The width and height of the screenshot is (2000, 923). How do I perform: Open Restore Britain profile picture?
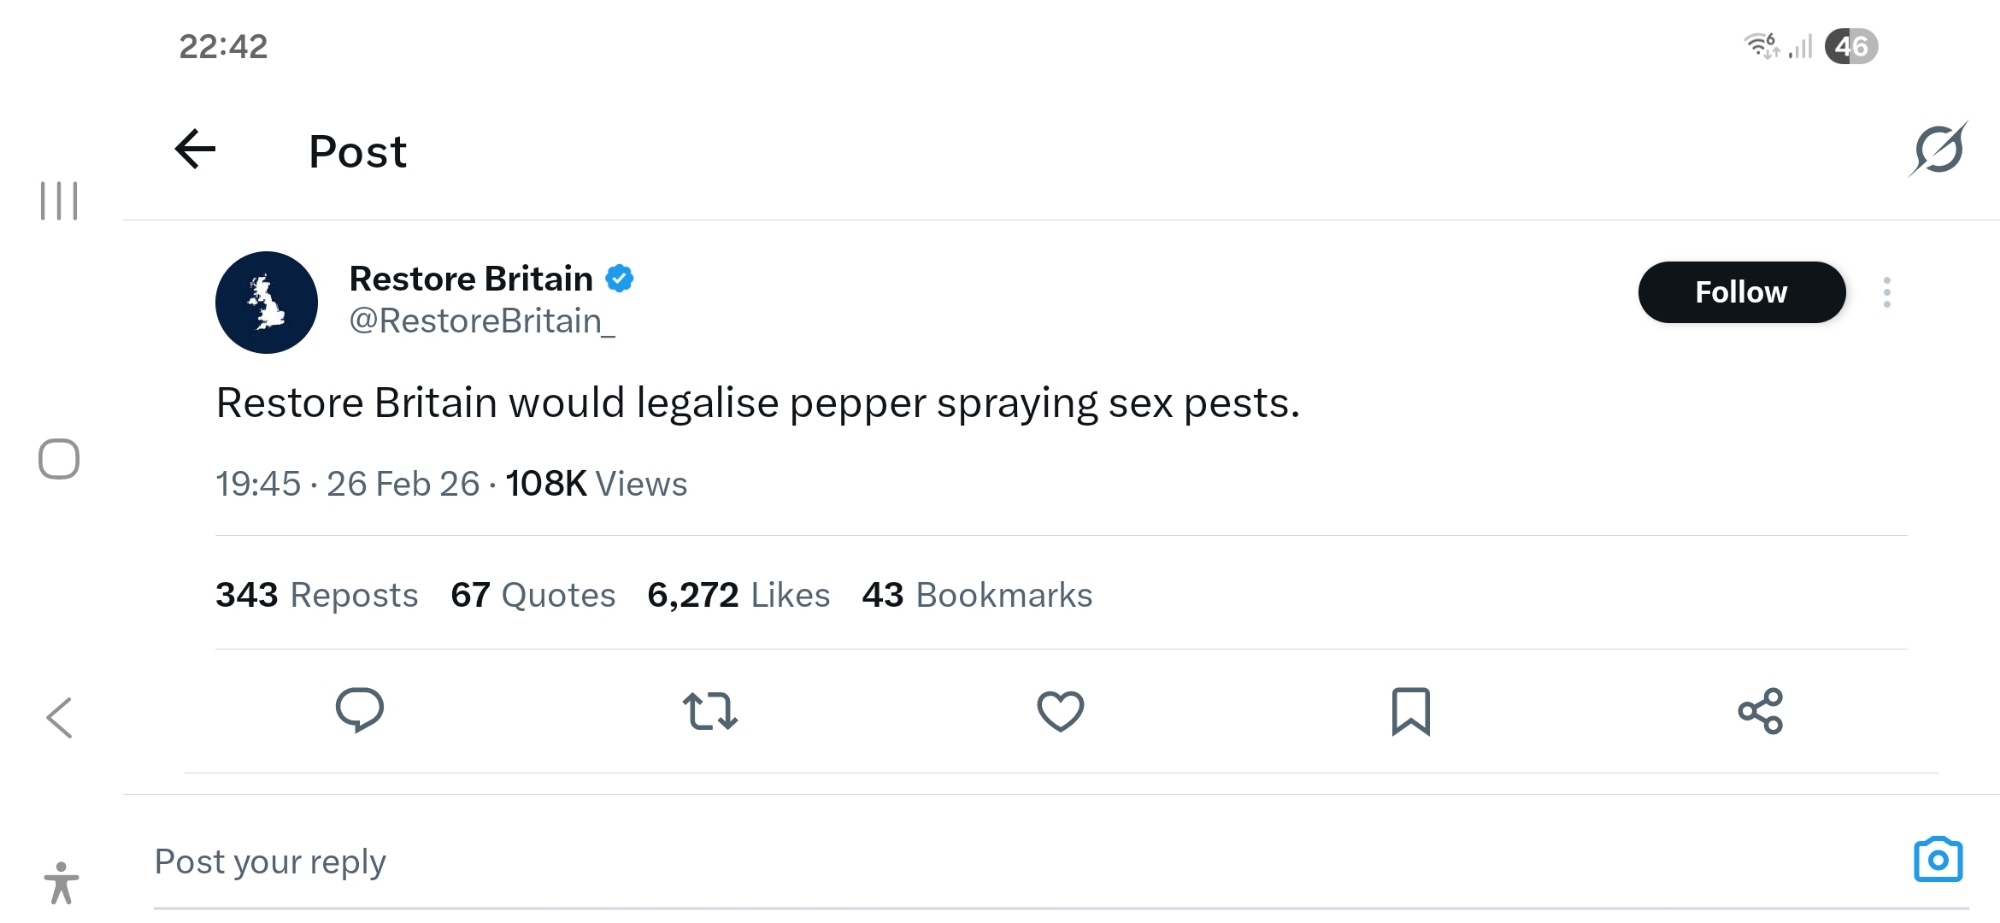coord(266,302)
